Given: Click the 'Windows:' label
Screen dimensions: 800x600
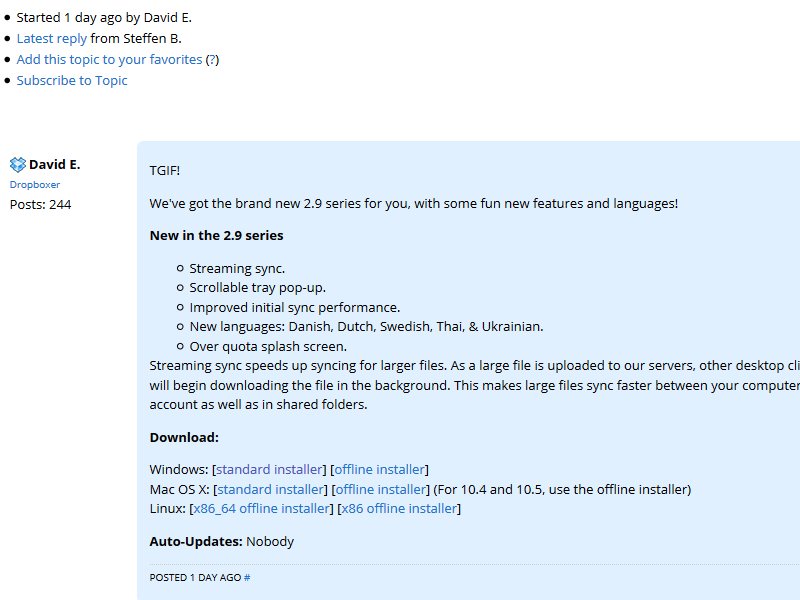Looking at the screenshot, I should coord(179,469).
